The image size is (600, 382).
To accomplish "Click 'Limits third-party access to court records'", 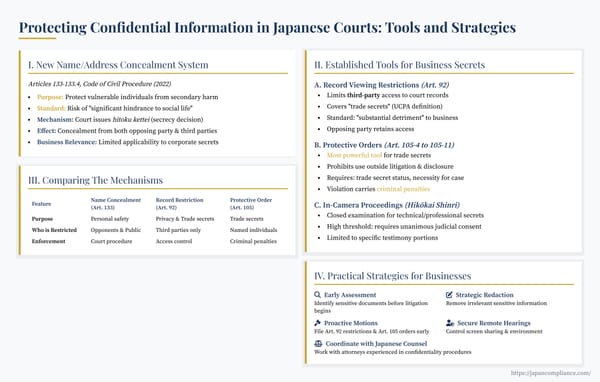I will point(387,95).
